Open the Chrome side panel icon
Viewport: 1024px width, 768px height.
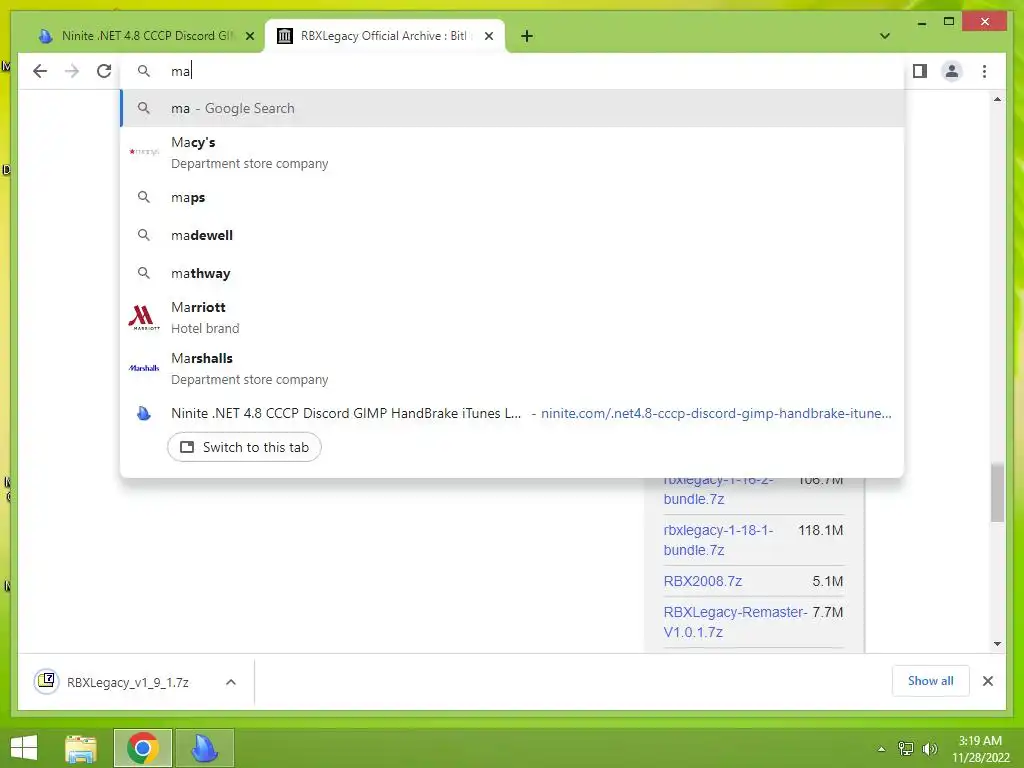(x=920, y=71)
